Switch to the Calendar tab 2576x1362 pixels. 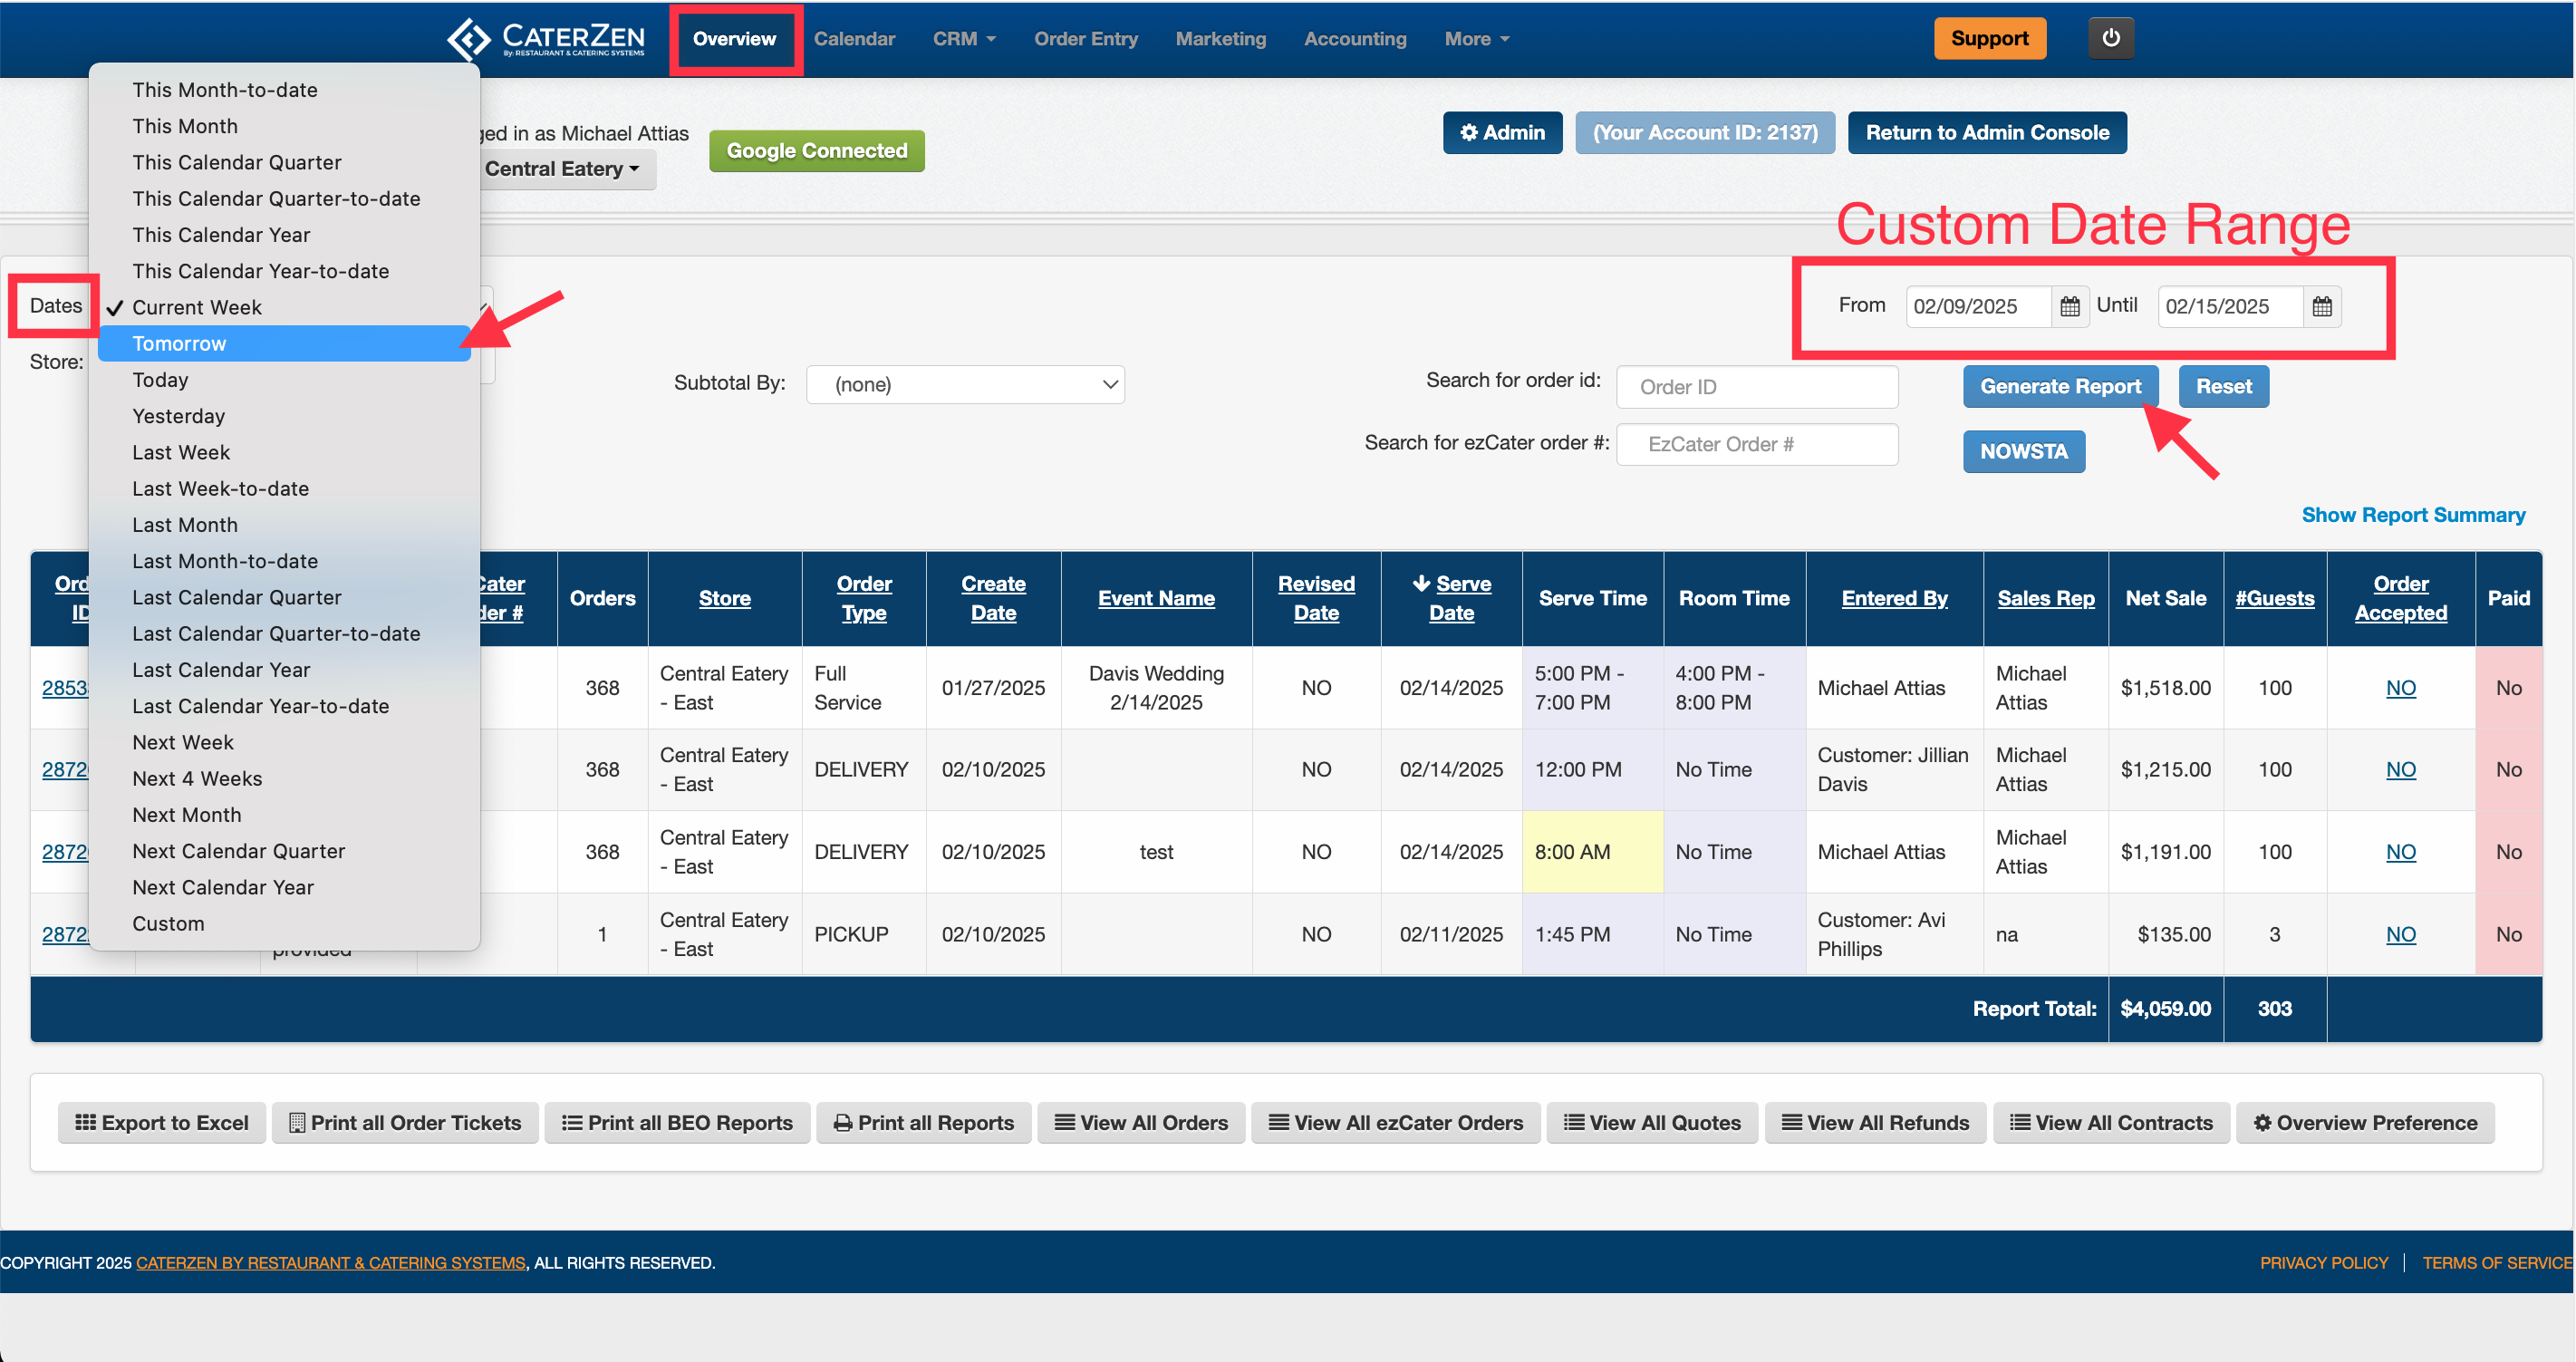pyautogui.click(x=854, y=39)
